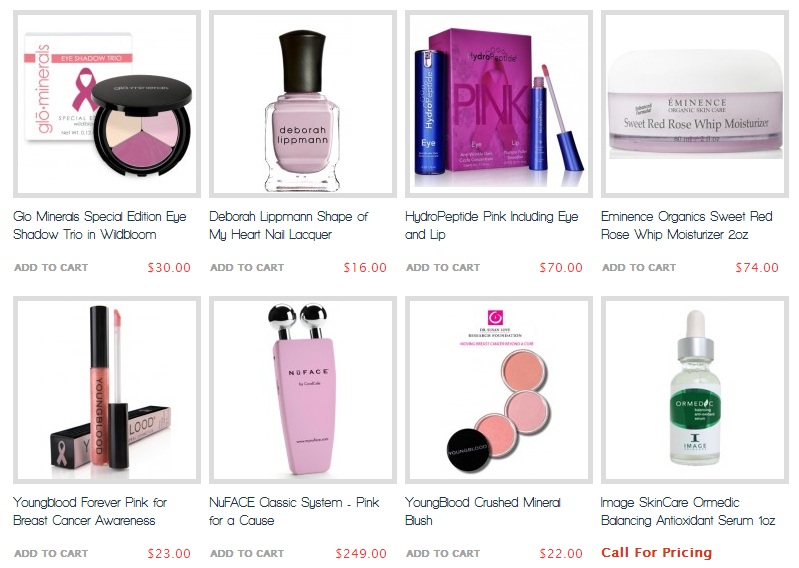Open the NuFACE Classic System title link
799x568 pixels.
[294, 511]
